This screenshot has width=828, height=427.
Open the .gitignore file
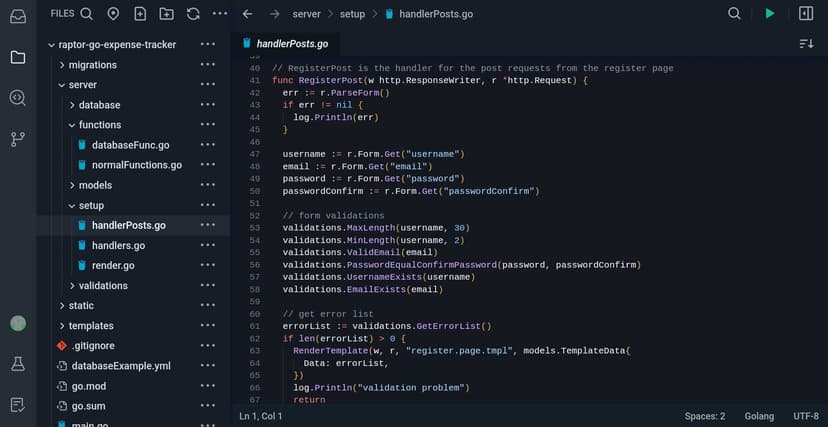click(x=93, y=346)
